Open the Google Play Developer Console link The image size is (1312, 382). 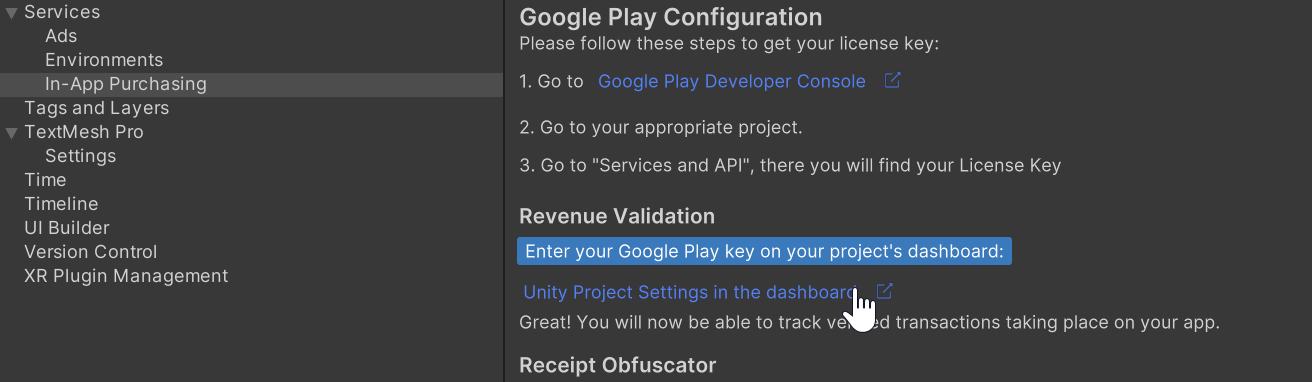coord(731,82)
